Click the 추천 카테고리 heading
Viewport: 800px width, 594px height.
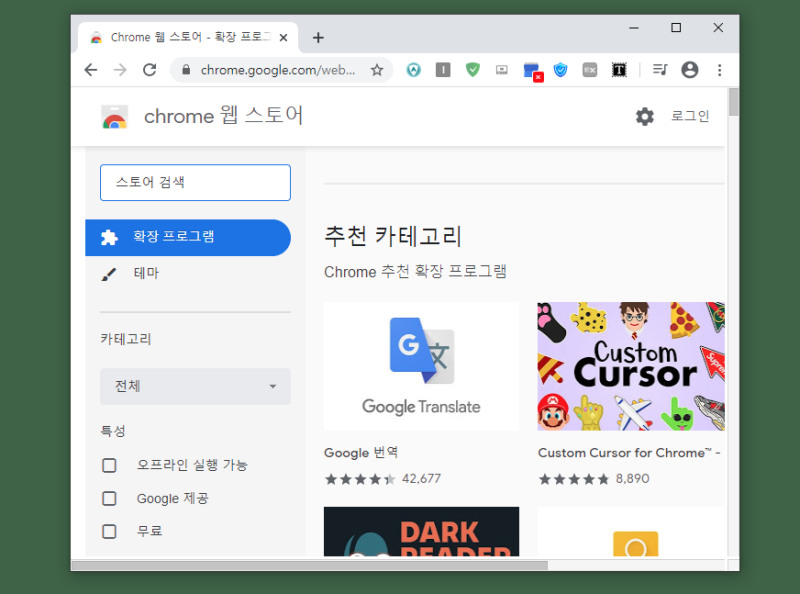393,236
